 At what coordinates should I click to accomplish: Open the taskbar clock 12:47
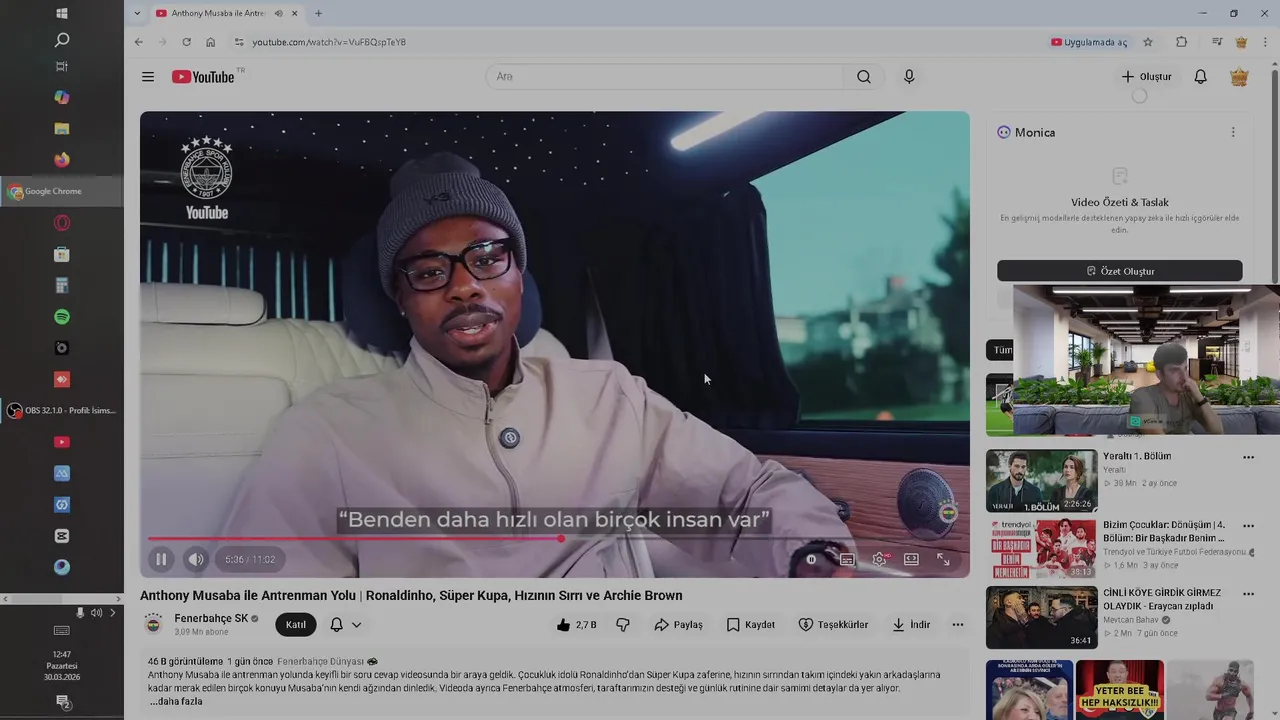point(62,665)
